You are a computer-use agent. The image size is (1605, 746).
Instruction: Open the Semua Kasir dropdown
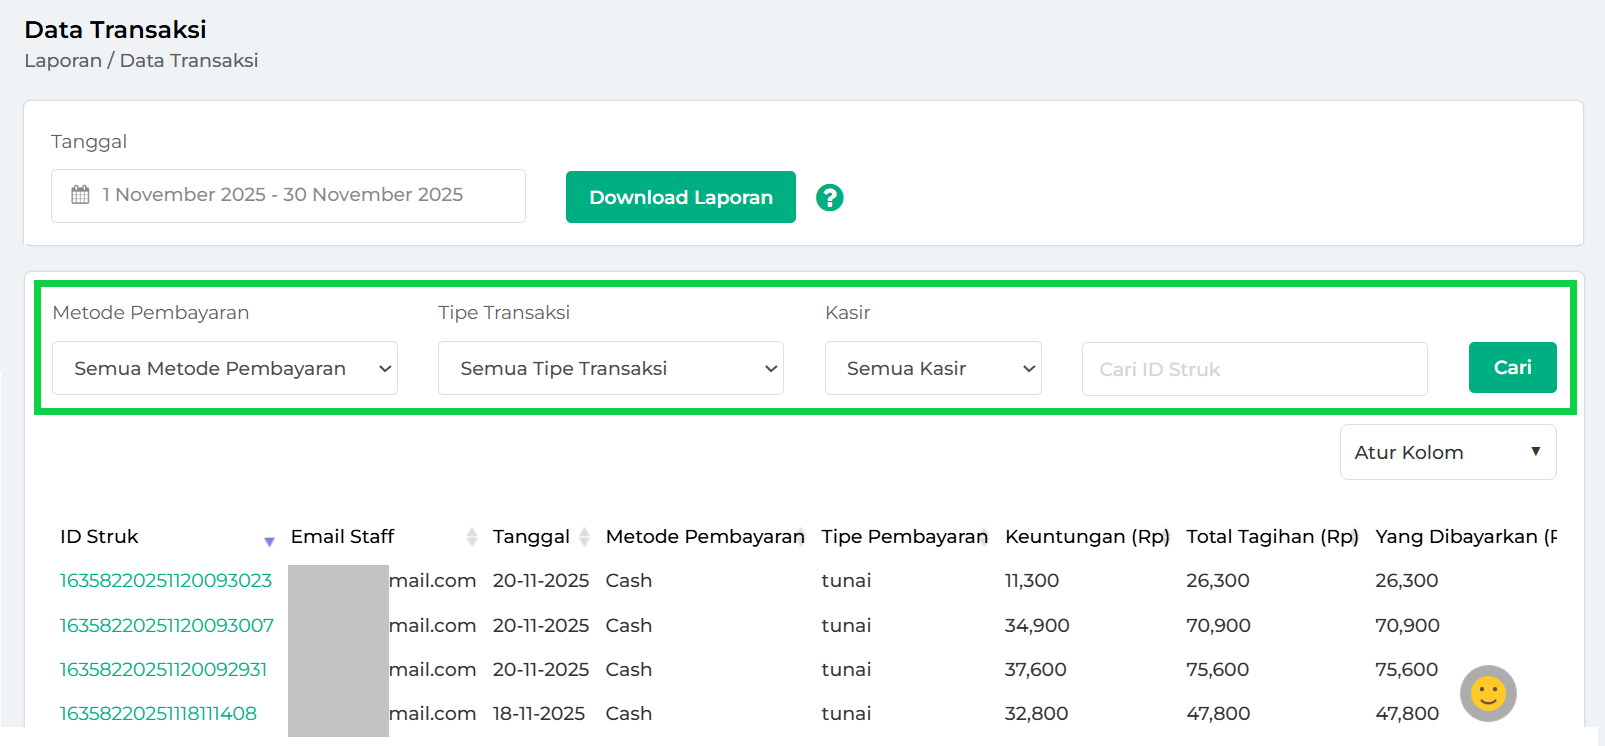tap(932, 369)
